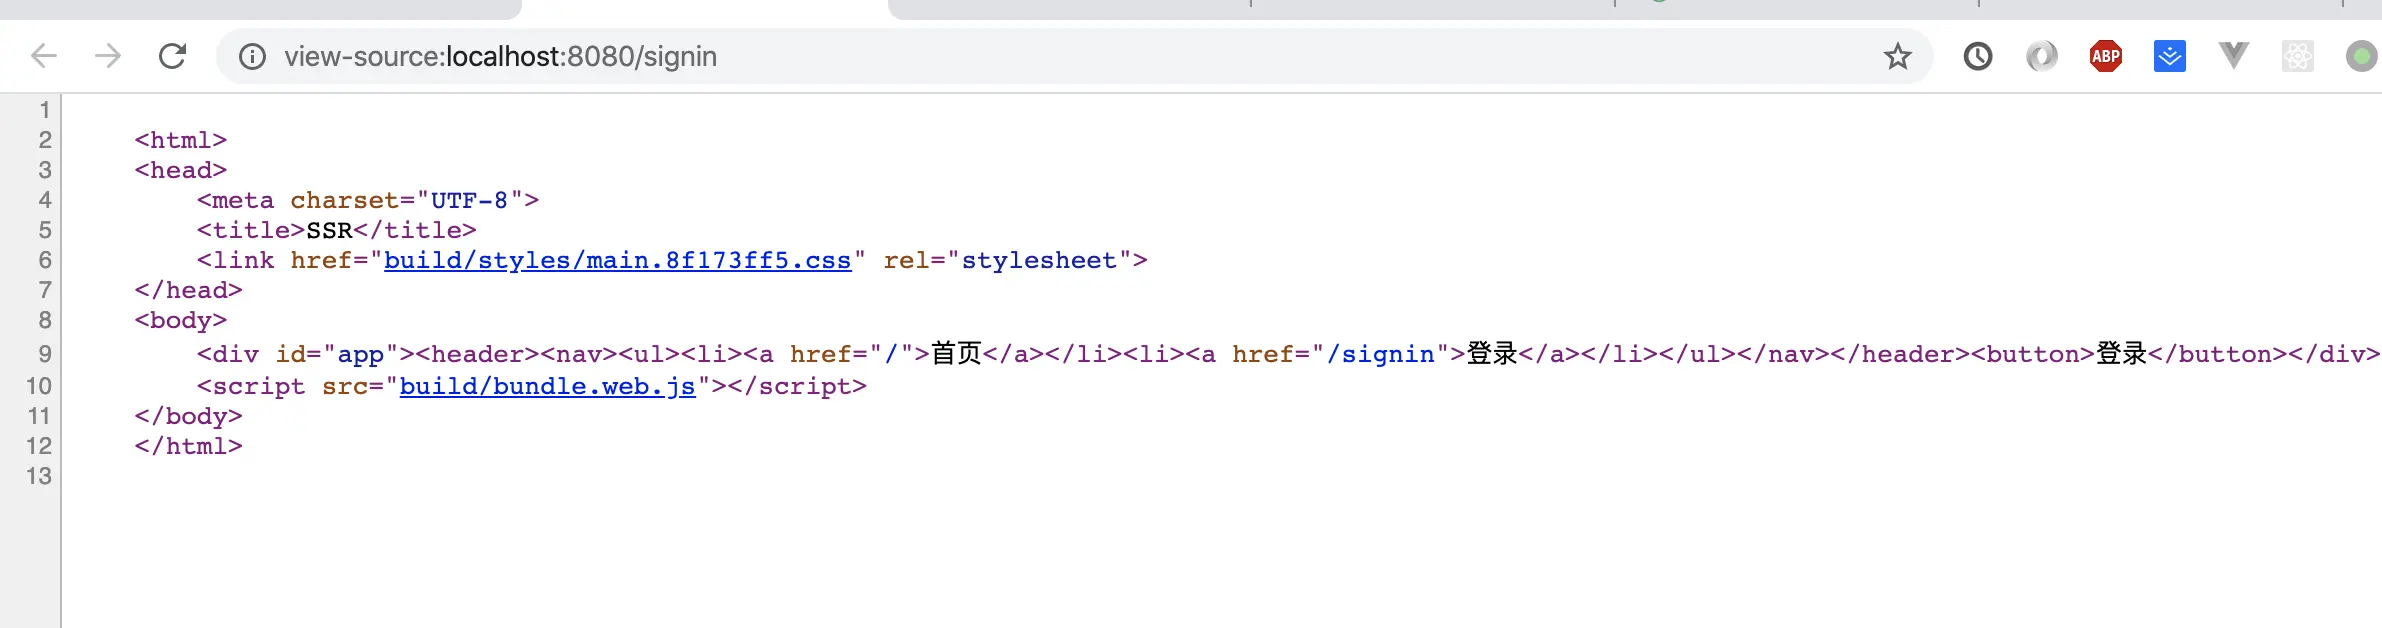Click the rel="stylesheet" attribute
Screen dimensions: 2382x628
1008,261
